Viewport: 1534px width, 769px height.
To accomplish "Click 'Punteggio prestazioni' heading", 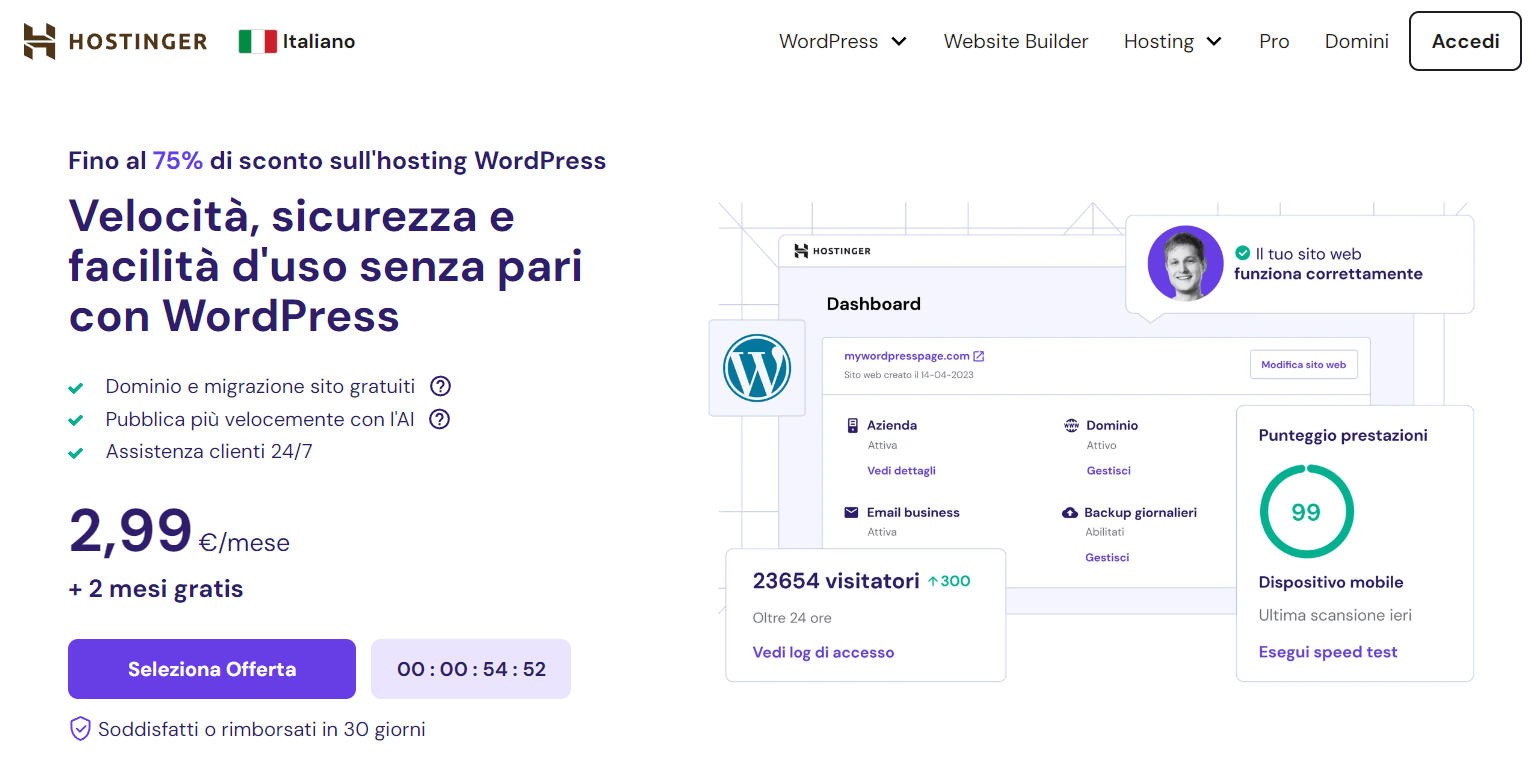I will (x=1343, y=435).
